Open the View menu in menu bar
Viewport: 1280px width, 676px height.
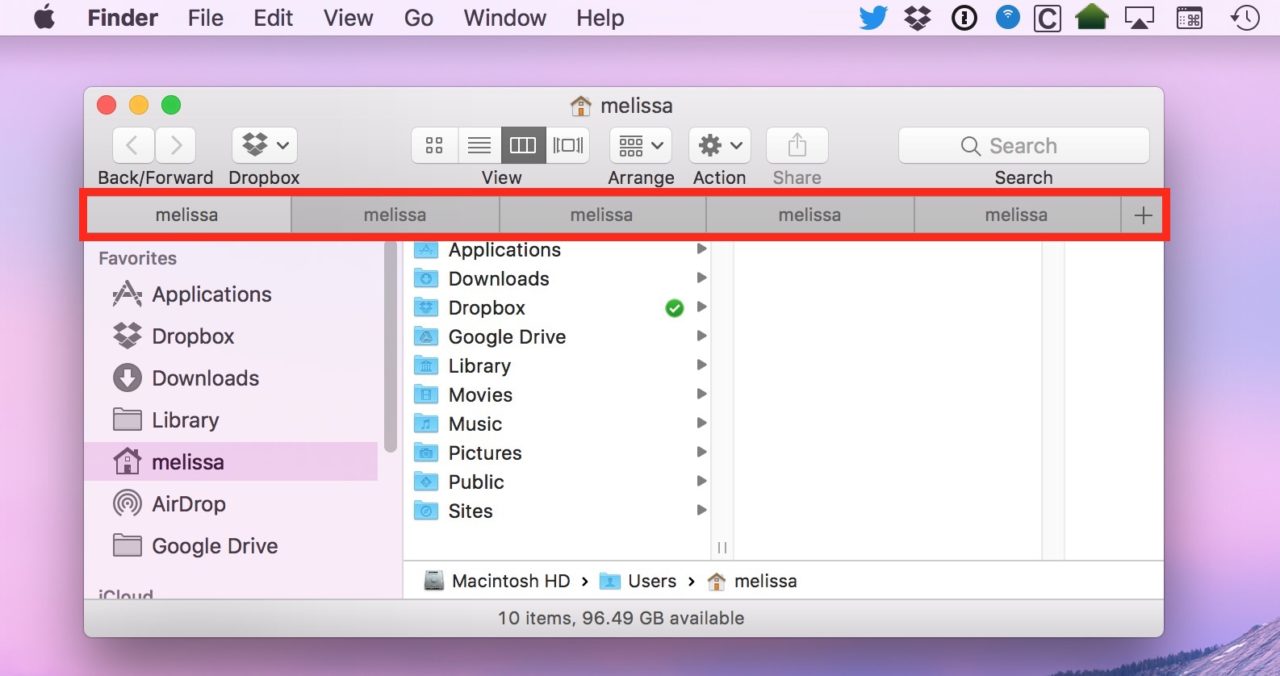pyautogui.click(x=348, y=17)
